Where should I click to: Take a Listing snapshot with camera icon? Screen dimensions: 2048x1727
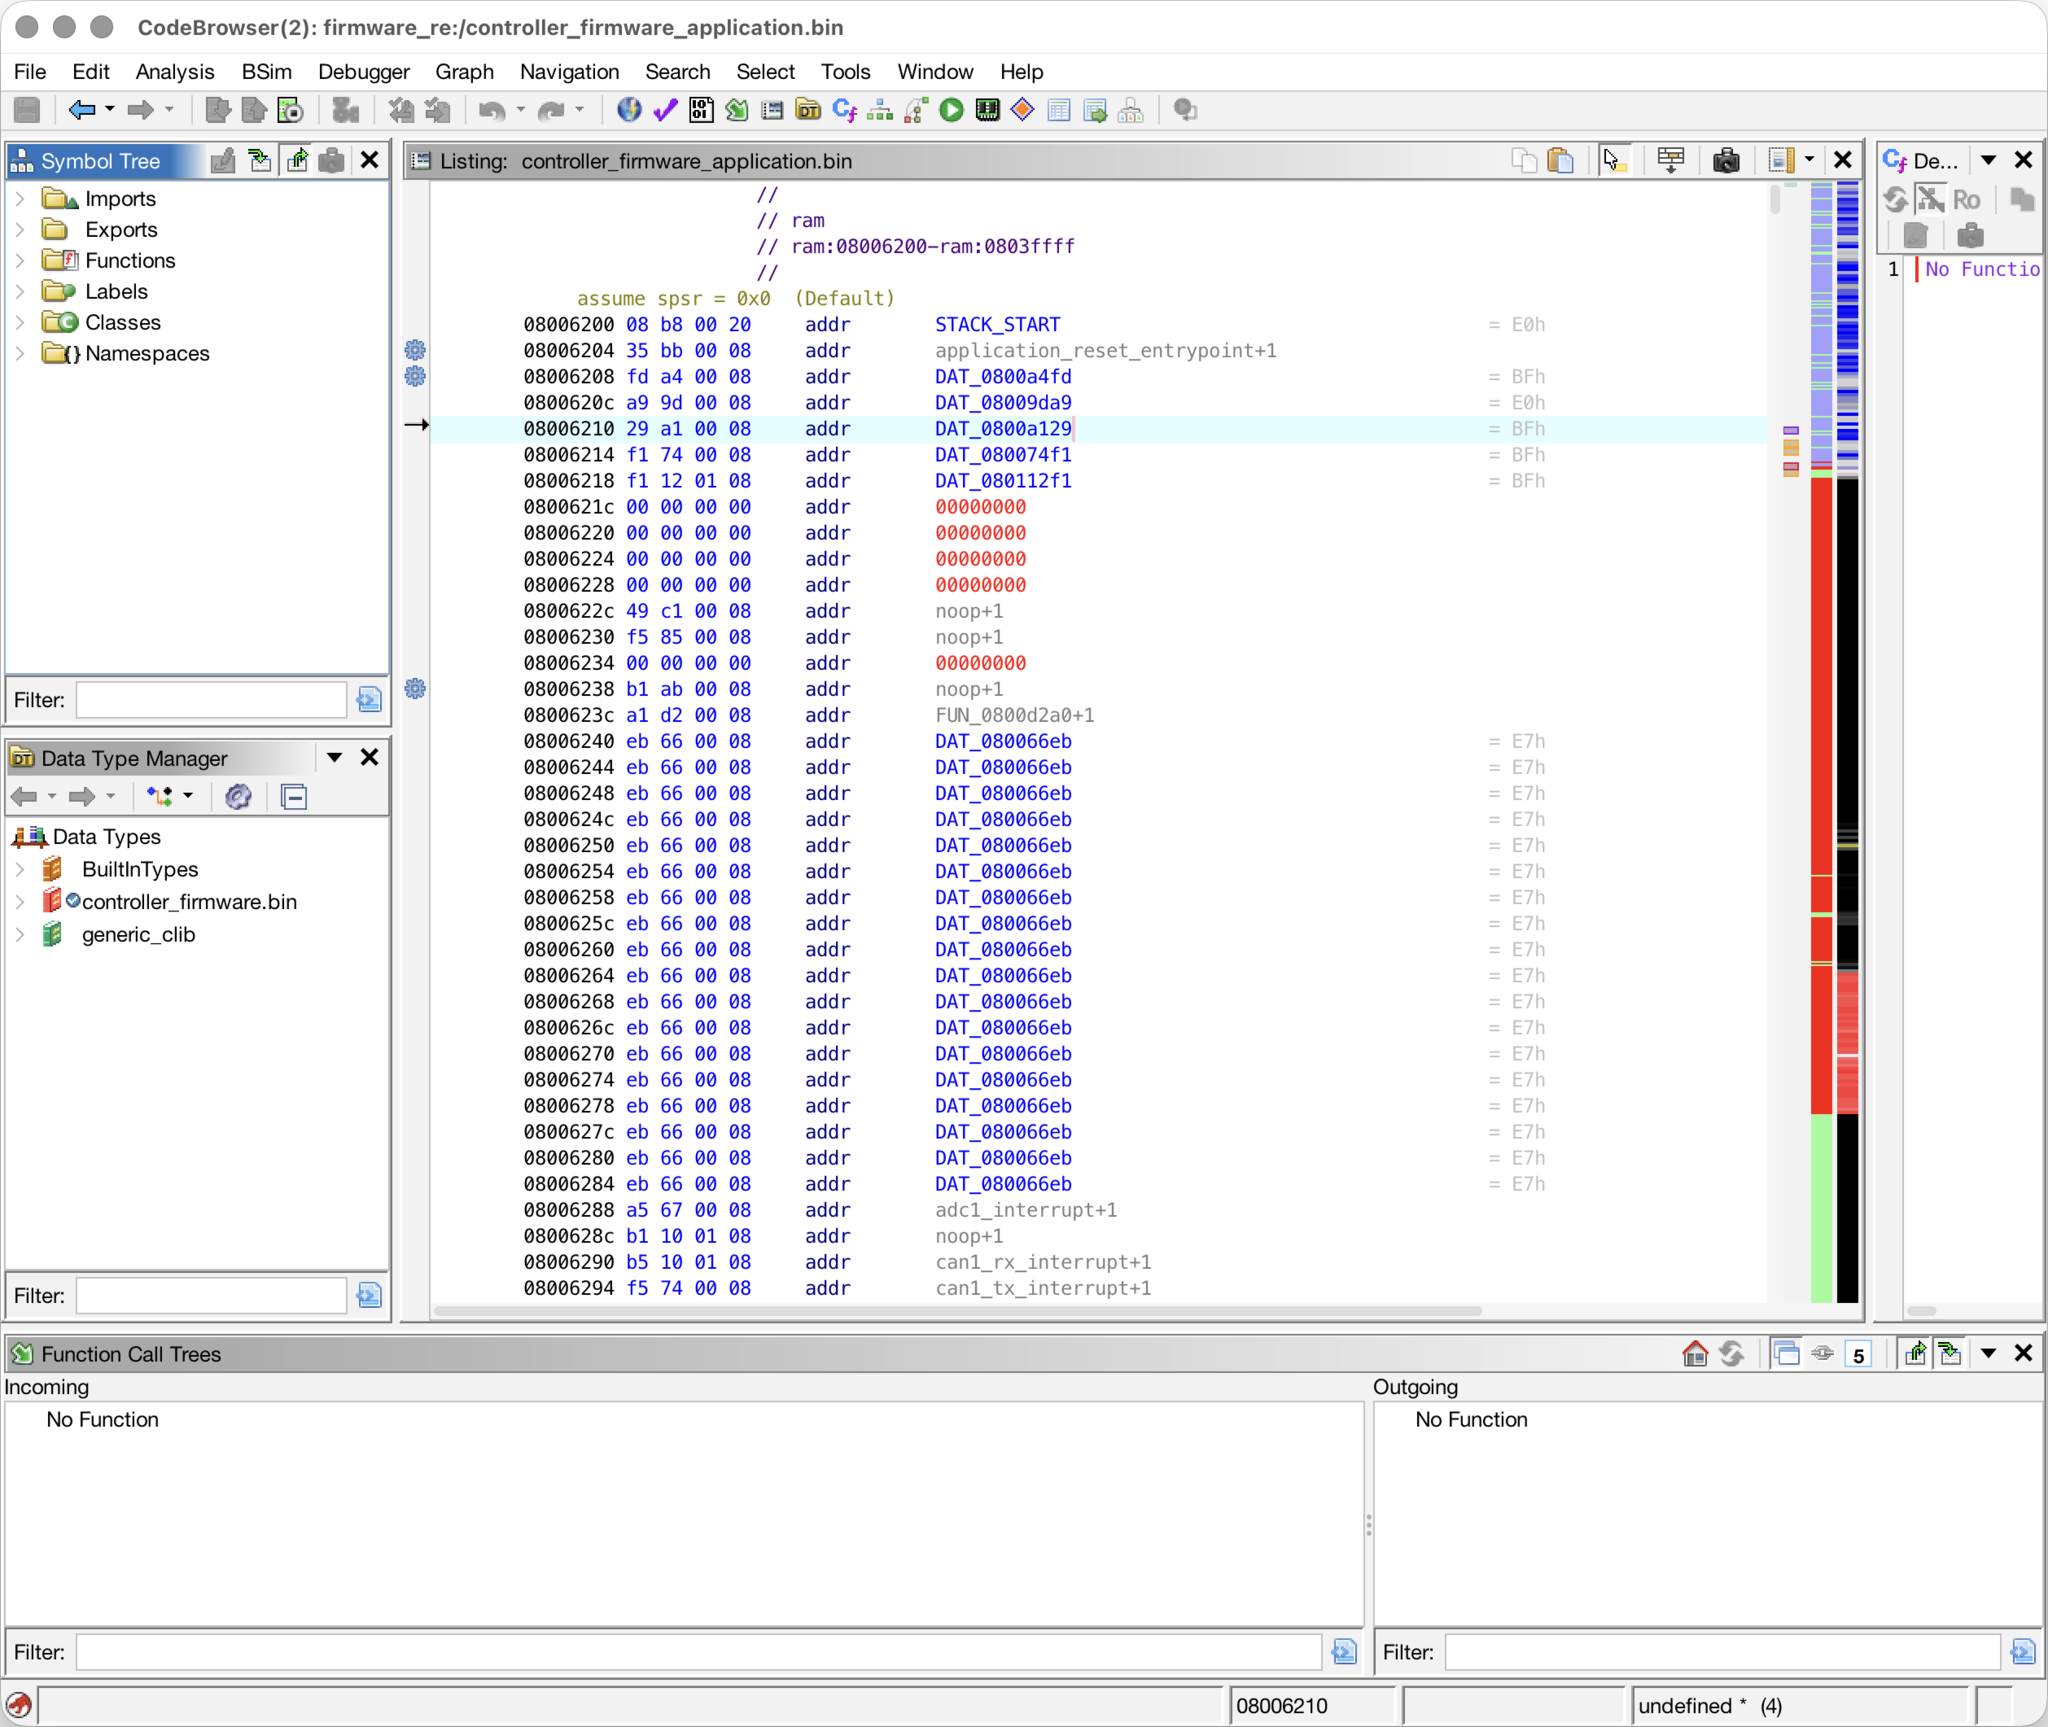1725,160
